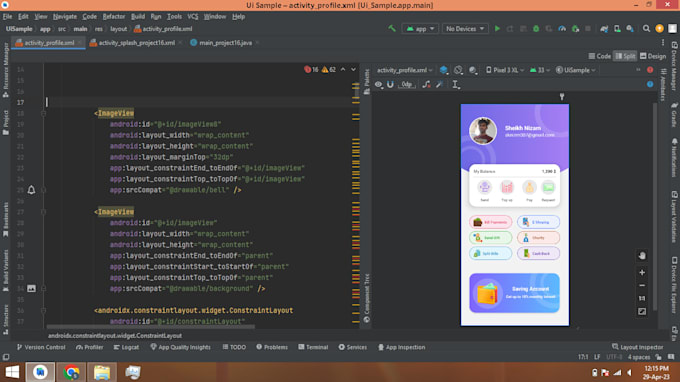Go to next highlighted error arrow

(x=353, y=69)
